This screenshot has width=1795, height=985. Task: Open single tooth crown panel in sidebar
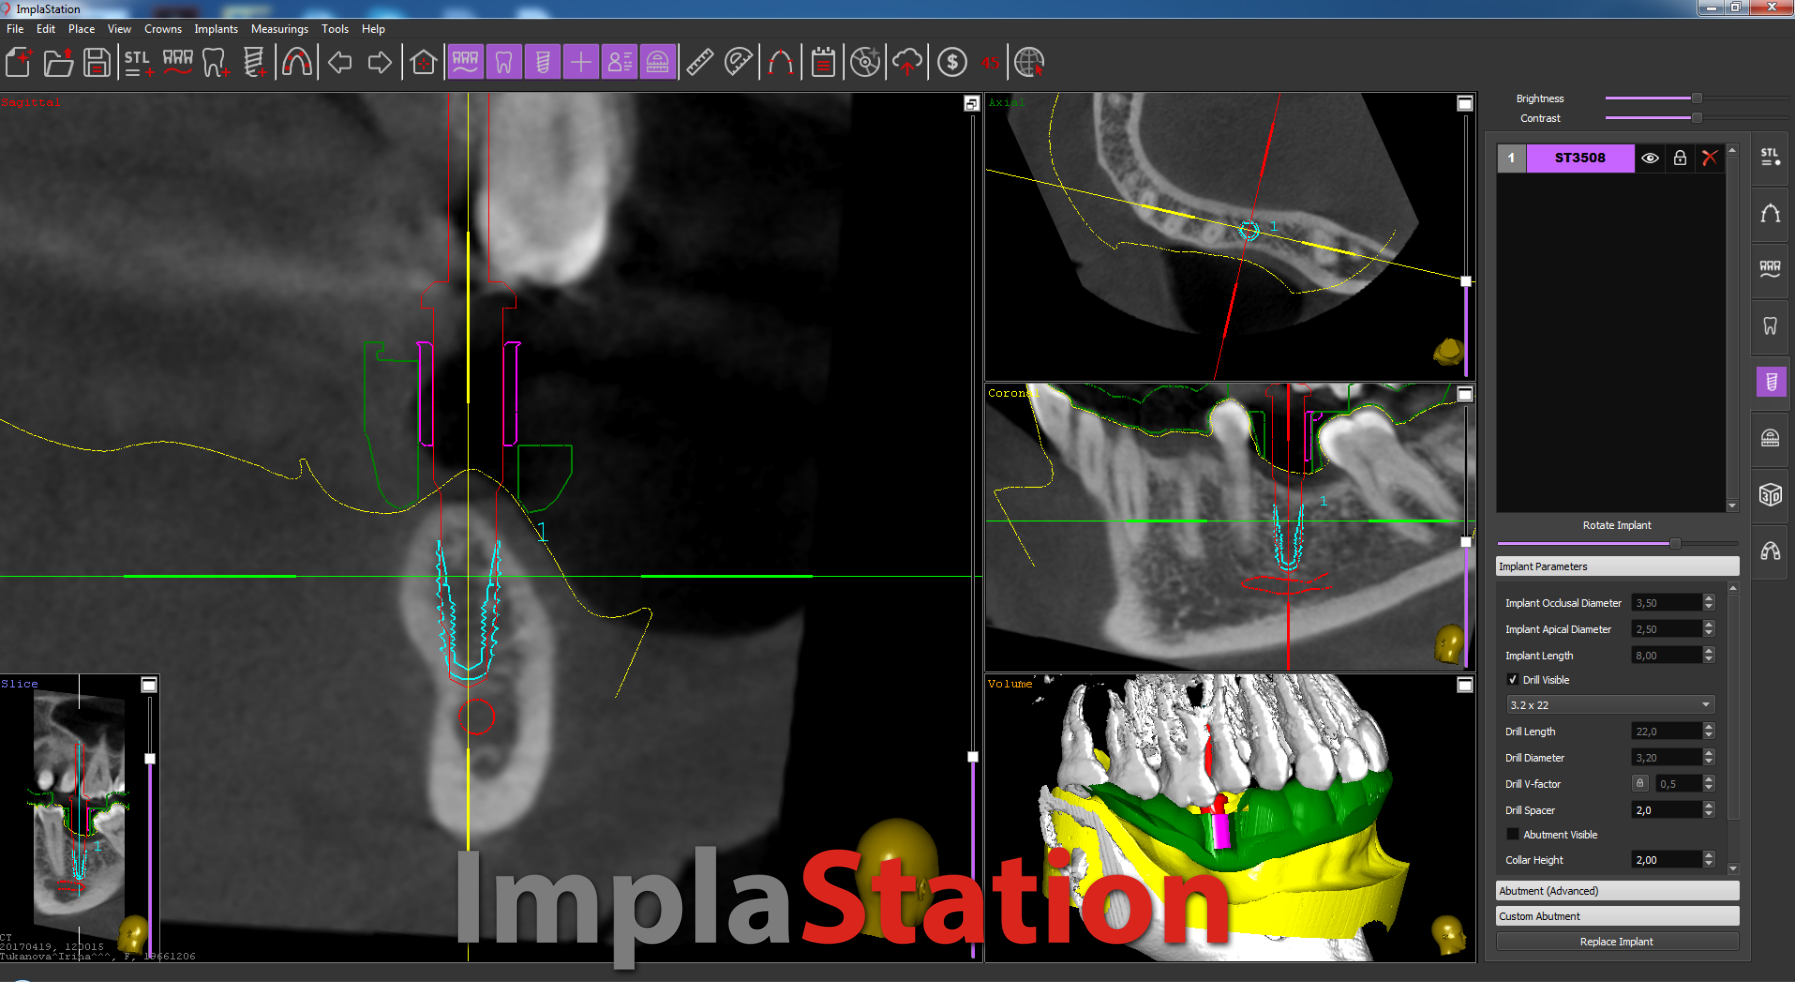coord(1770,326)
